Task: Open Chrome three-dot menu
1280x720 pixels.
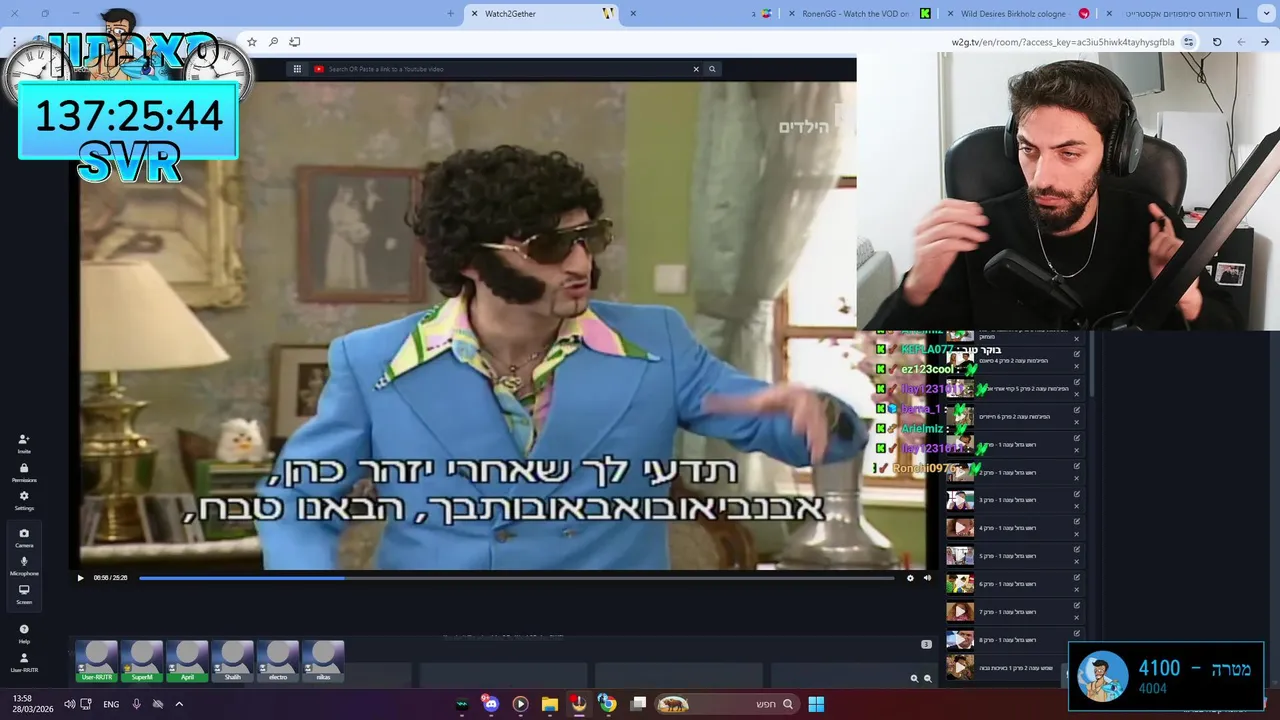Action: point(14,42)
